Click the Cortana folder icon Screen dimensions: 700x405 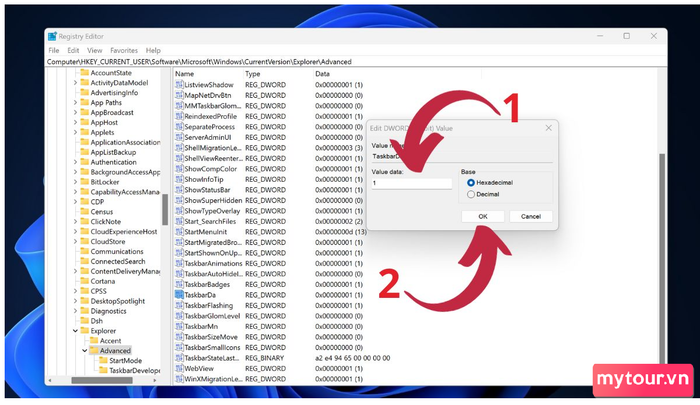point(84,281)
